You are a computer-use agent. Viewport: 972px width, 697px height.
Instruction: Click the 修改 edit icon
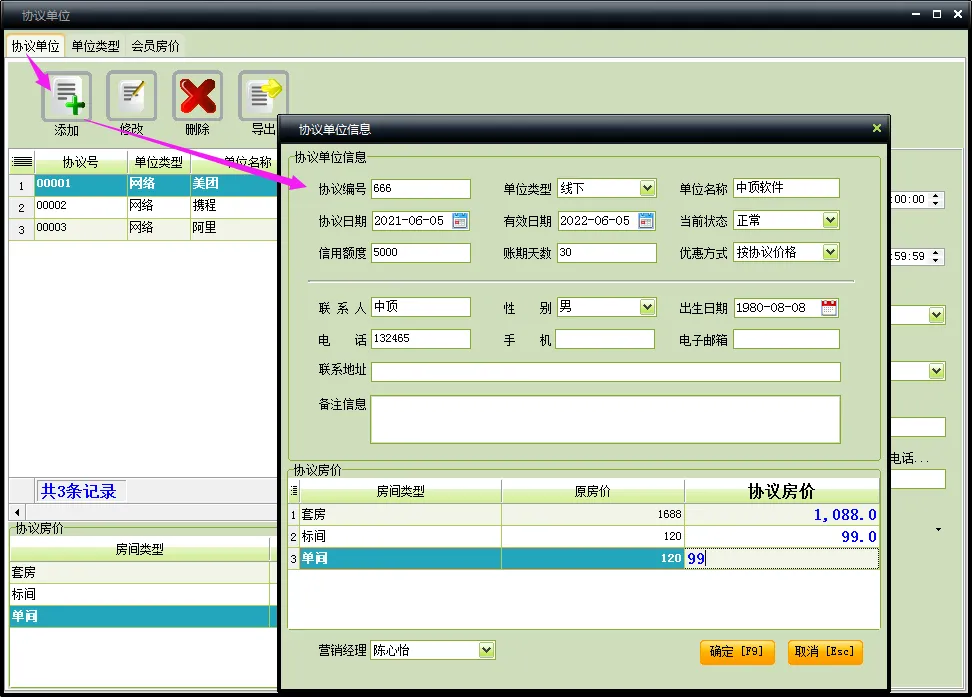[131, 95]
